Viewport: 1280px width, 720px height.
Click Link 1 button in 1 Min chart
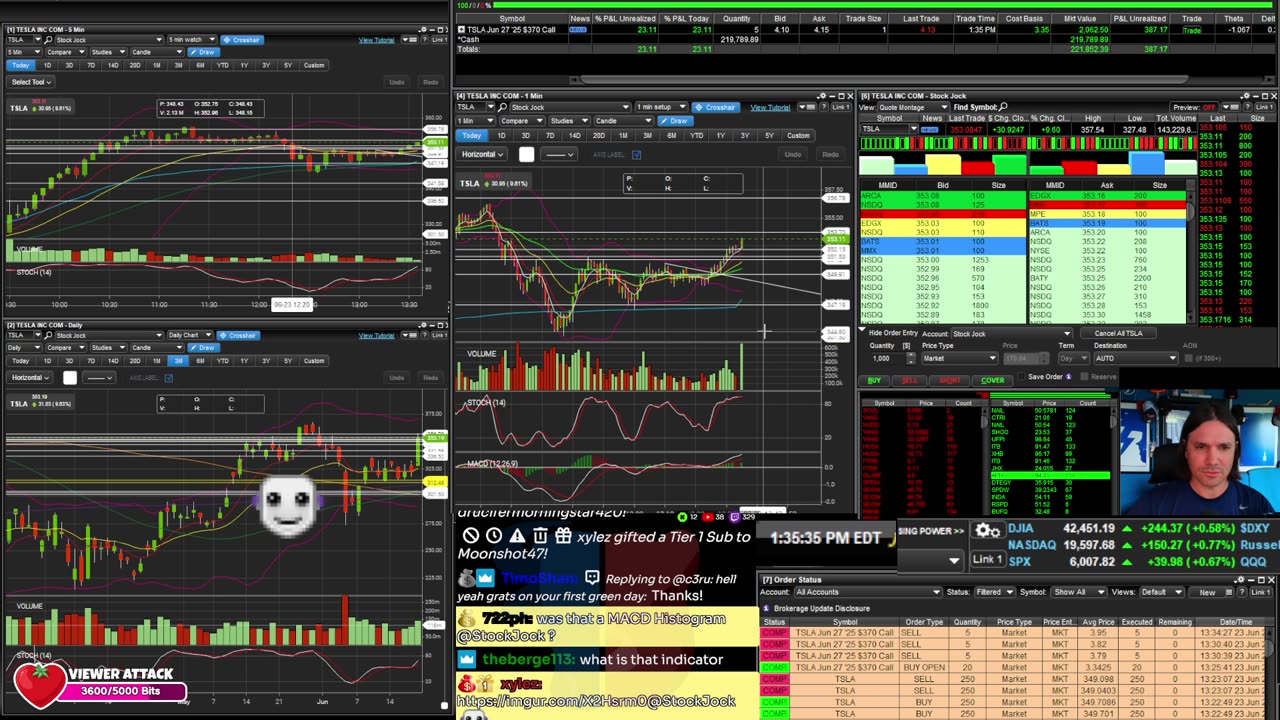click(x=840, y=107)
